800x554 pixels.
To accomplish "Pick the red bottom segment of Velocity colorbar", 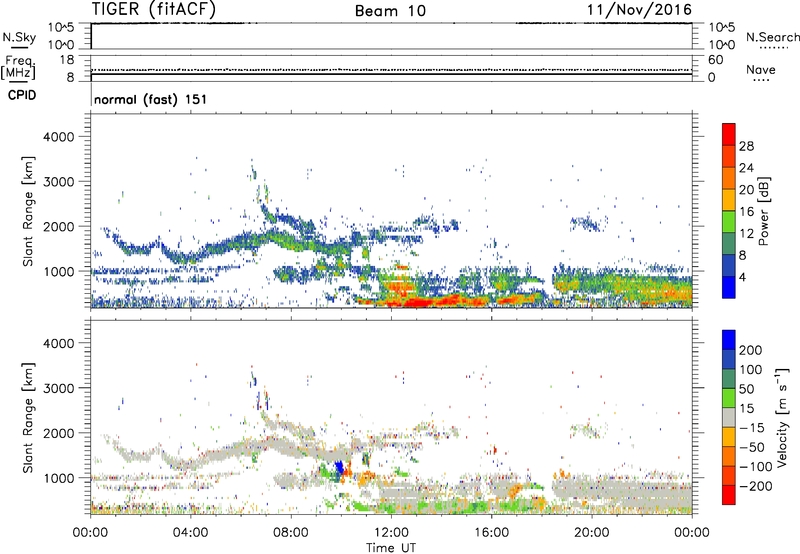I will 729,495.
